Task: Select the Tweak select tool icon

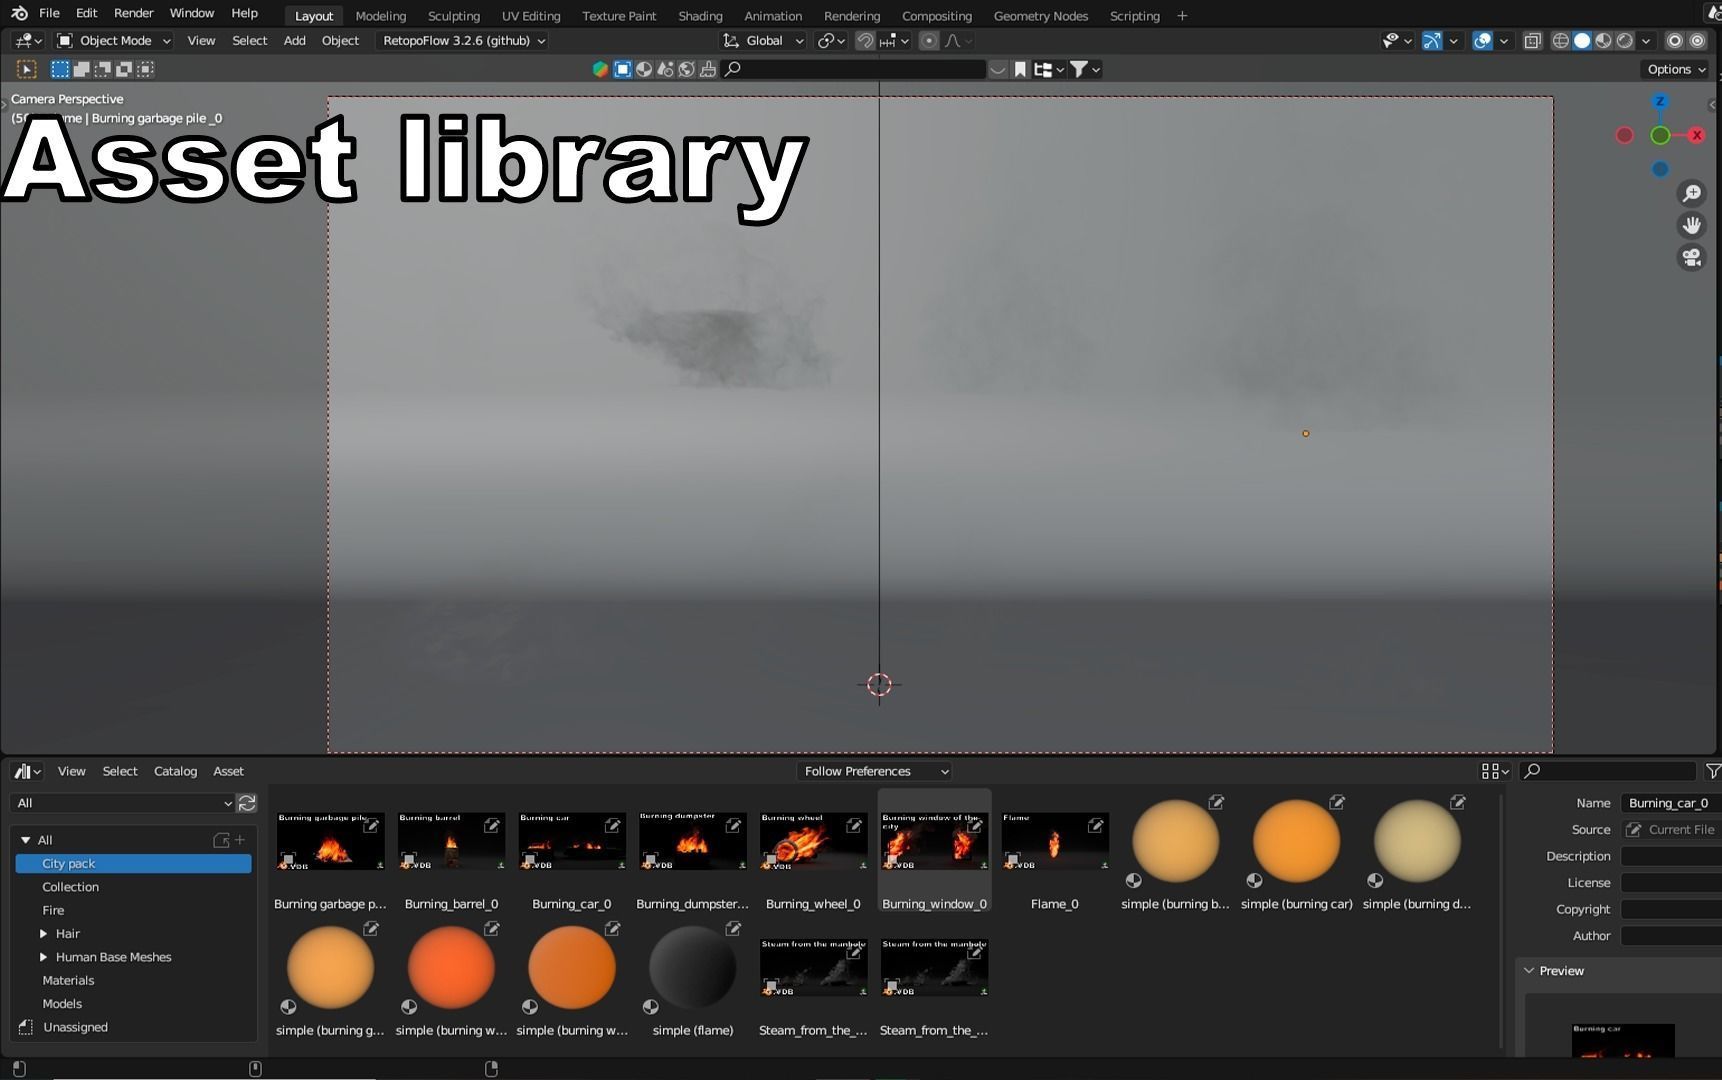Action: (x=27, y=69)
